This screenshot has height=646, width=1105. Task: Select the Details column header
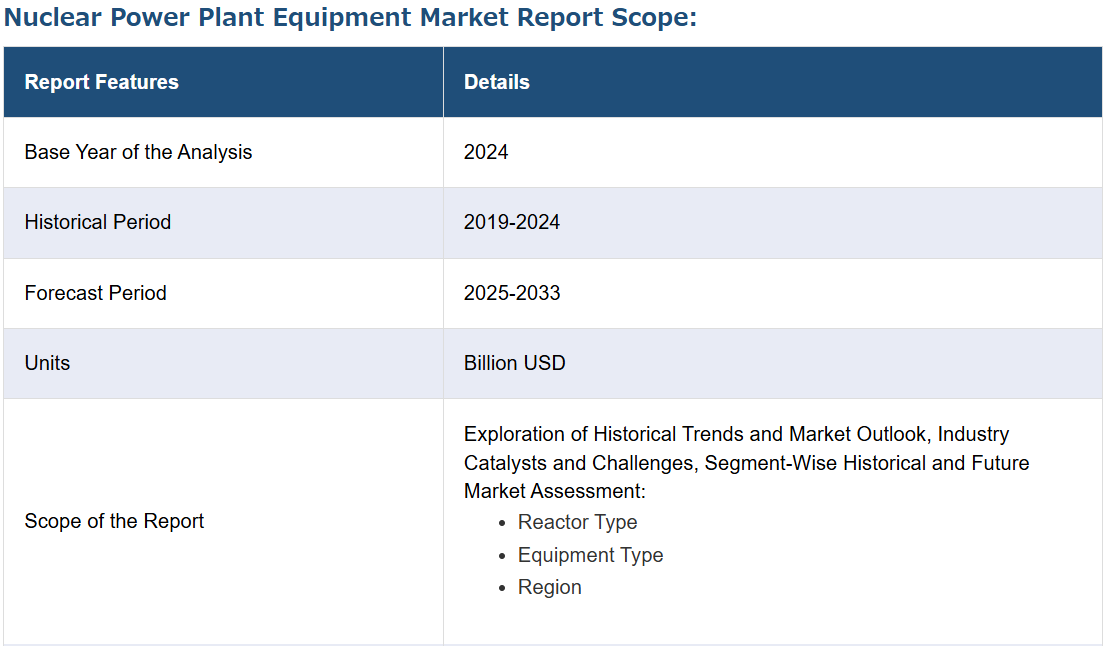coord(496,82)
